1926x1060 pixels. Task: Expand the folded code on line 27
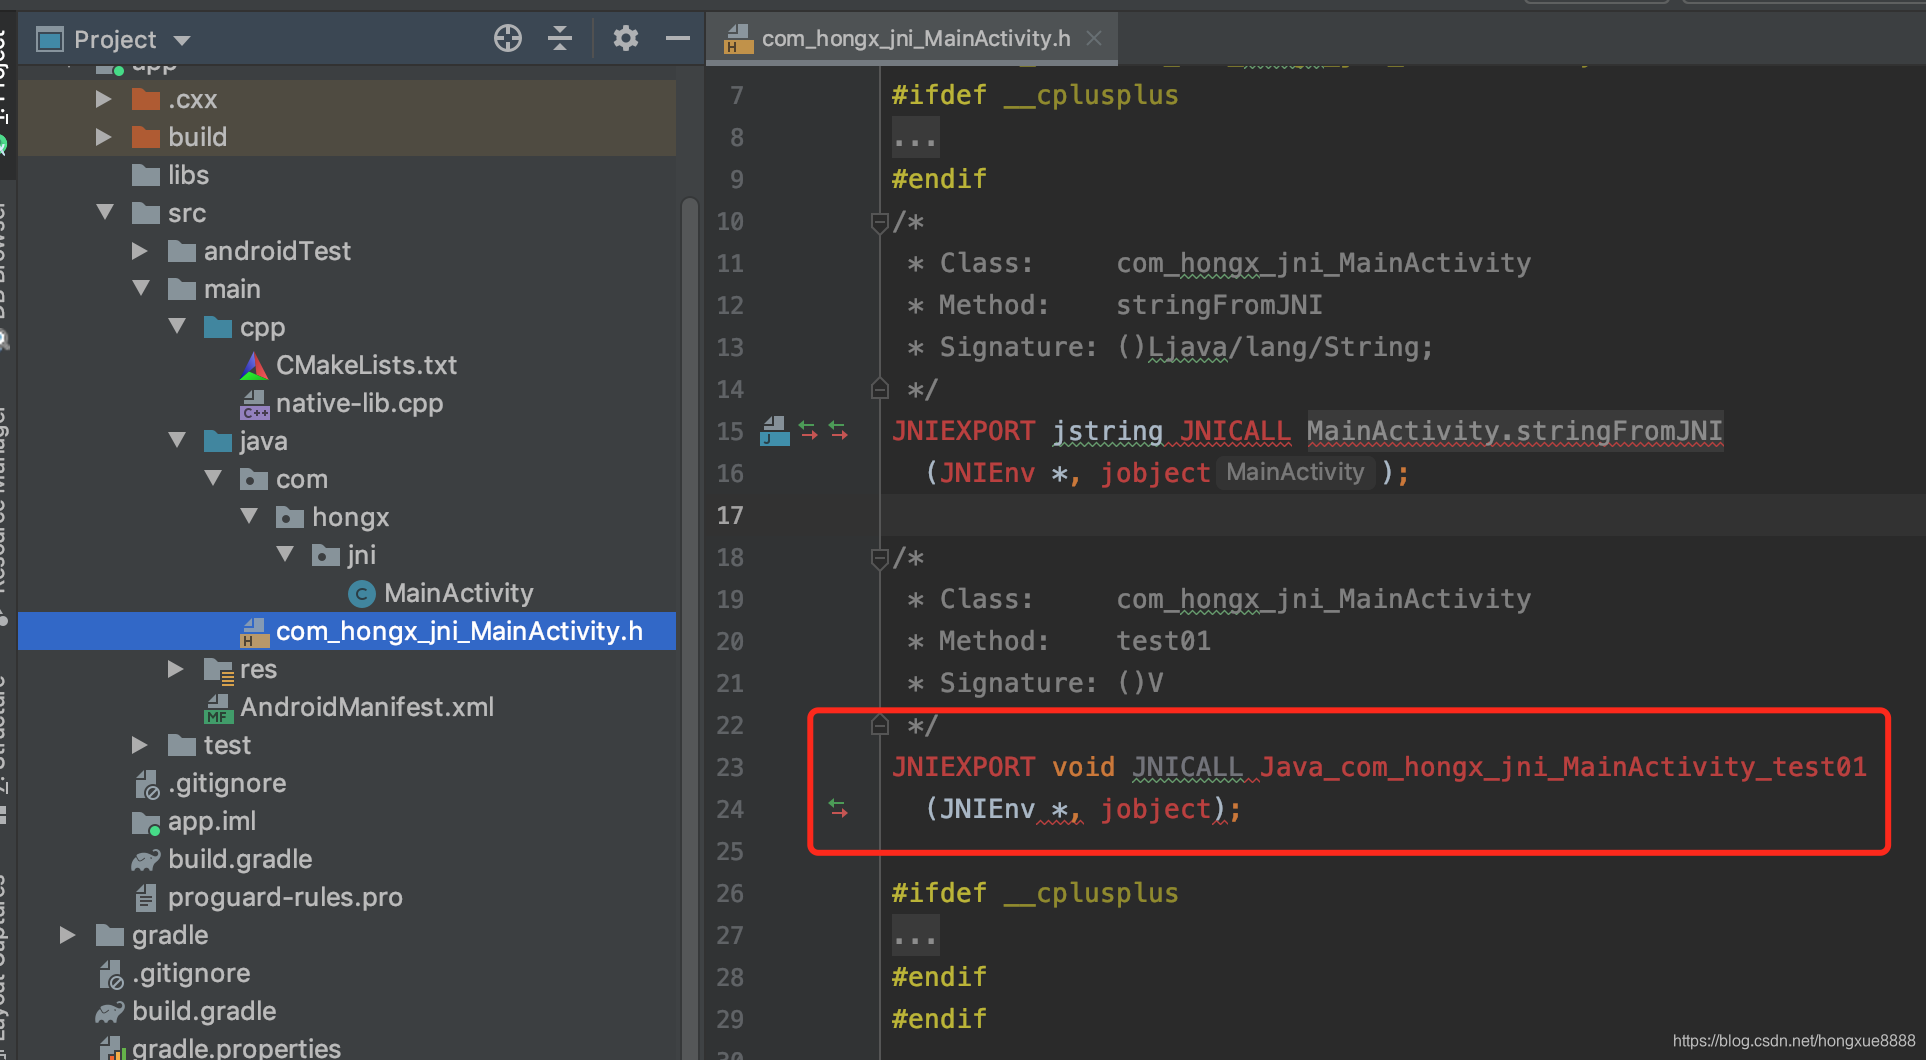[915, 936]
